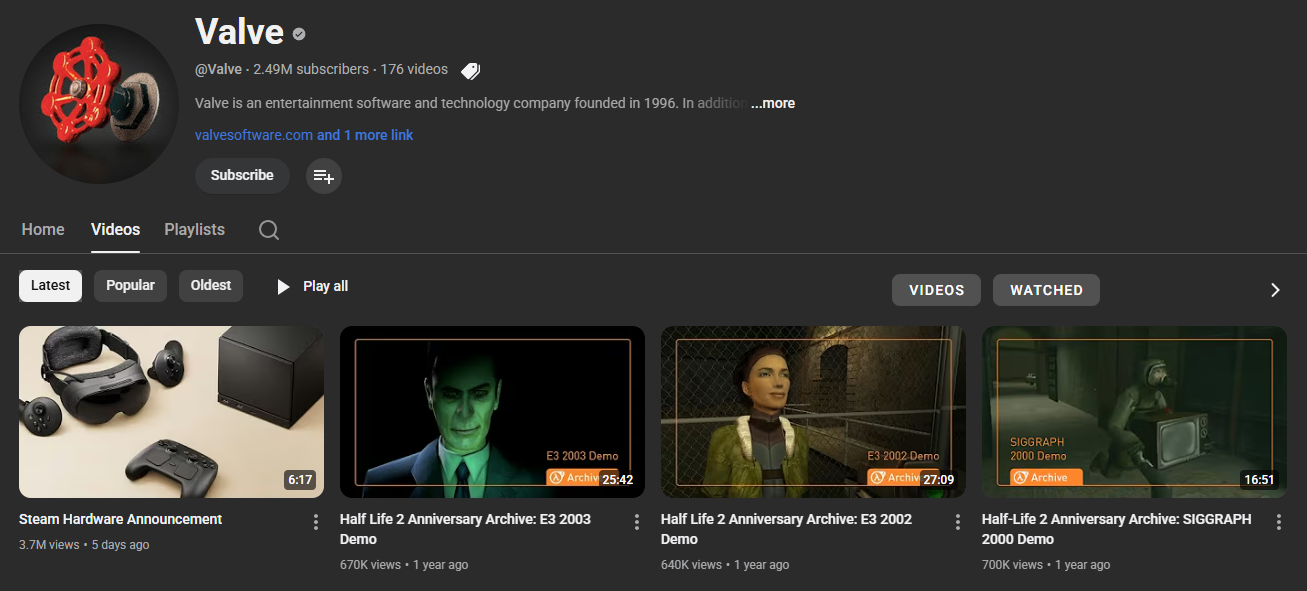Open the Valve channel avatar image

(x=99, y=103)
